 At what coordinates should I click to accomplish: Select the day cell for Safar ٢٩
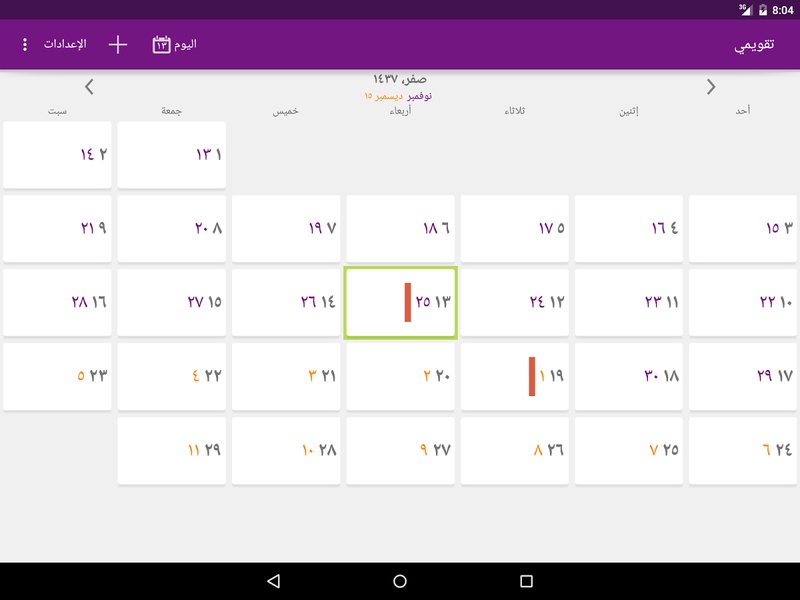click(171, 451)
